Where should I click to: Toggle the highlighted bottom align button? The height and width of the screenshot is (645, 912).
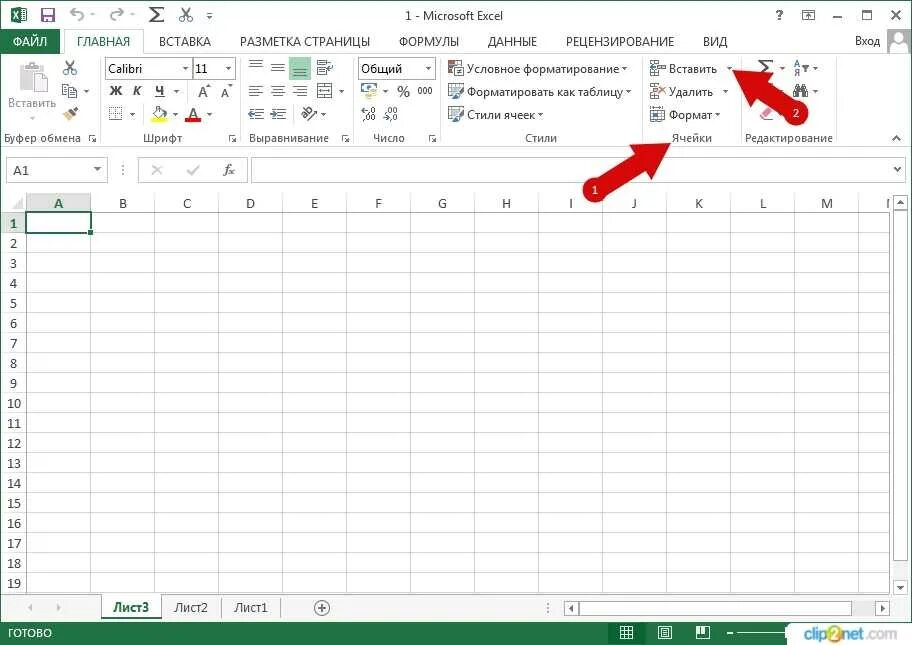[300, 68]
